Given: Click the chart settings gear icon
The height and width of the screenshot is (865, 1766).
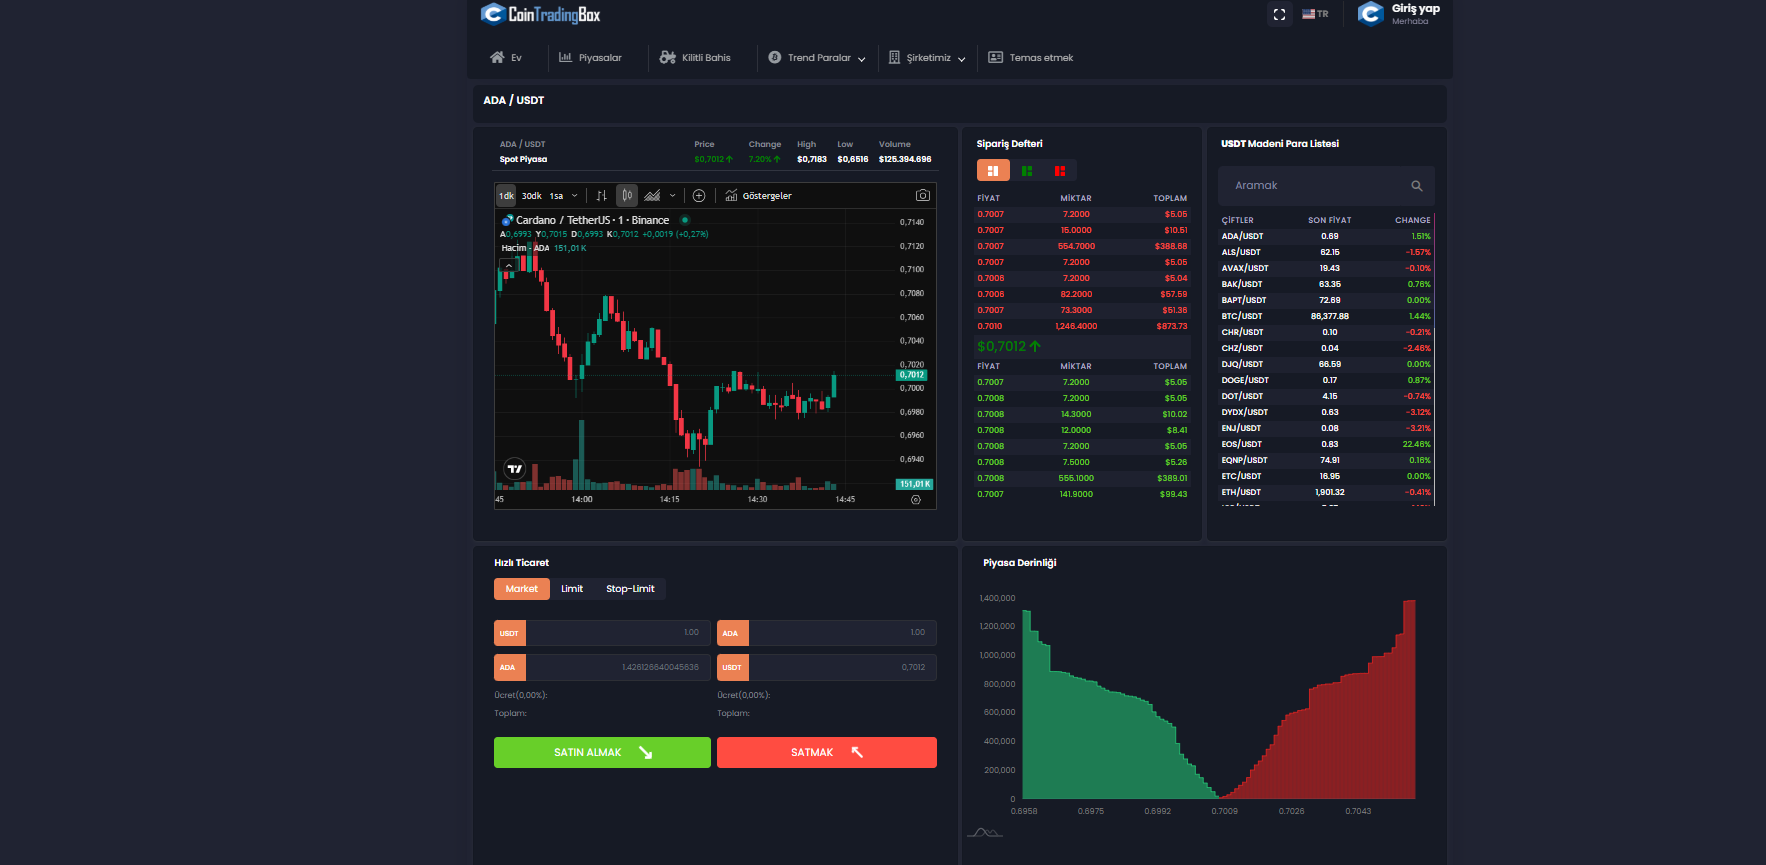Looking at the screenshot, I should click(x=916, y=500).
